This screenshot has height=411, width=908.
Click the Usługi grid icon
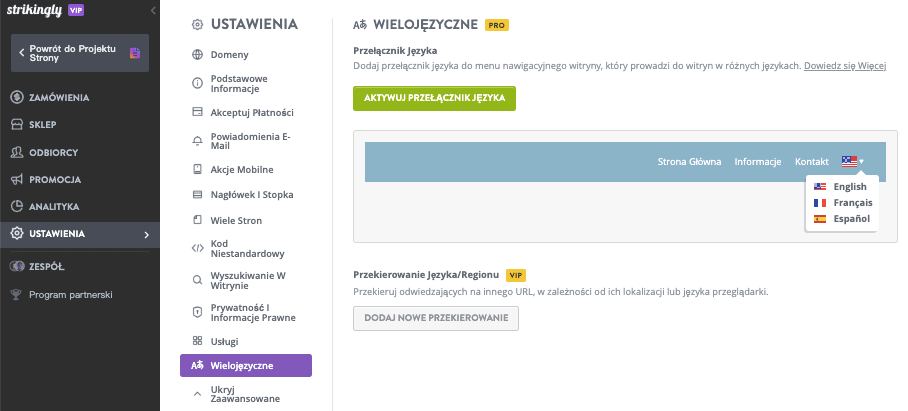click(x=197, y=341)
